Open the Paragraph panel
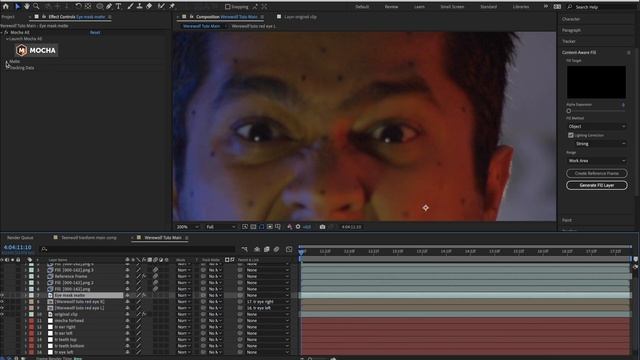Image resolution: width=640 pixels, height=360 pixels. [x=571, y=30]
